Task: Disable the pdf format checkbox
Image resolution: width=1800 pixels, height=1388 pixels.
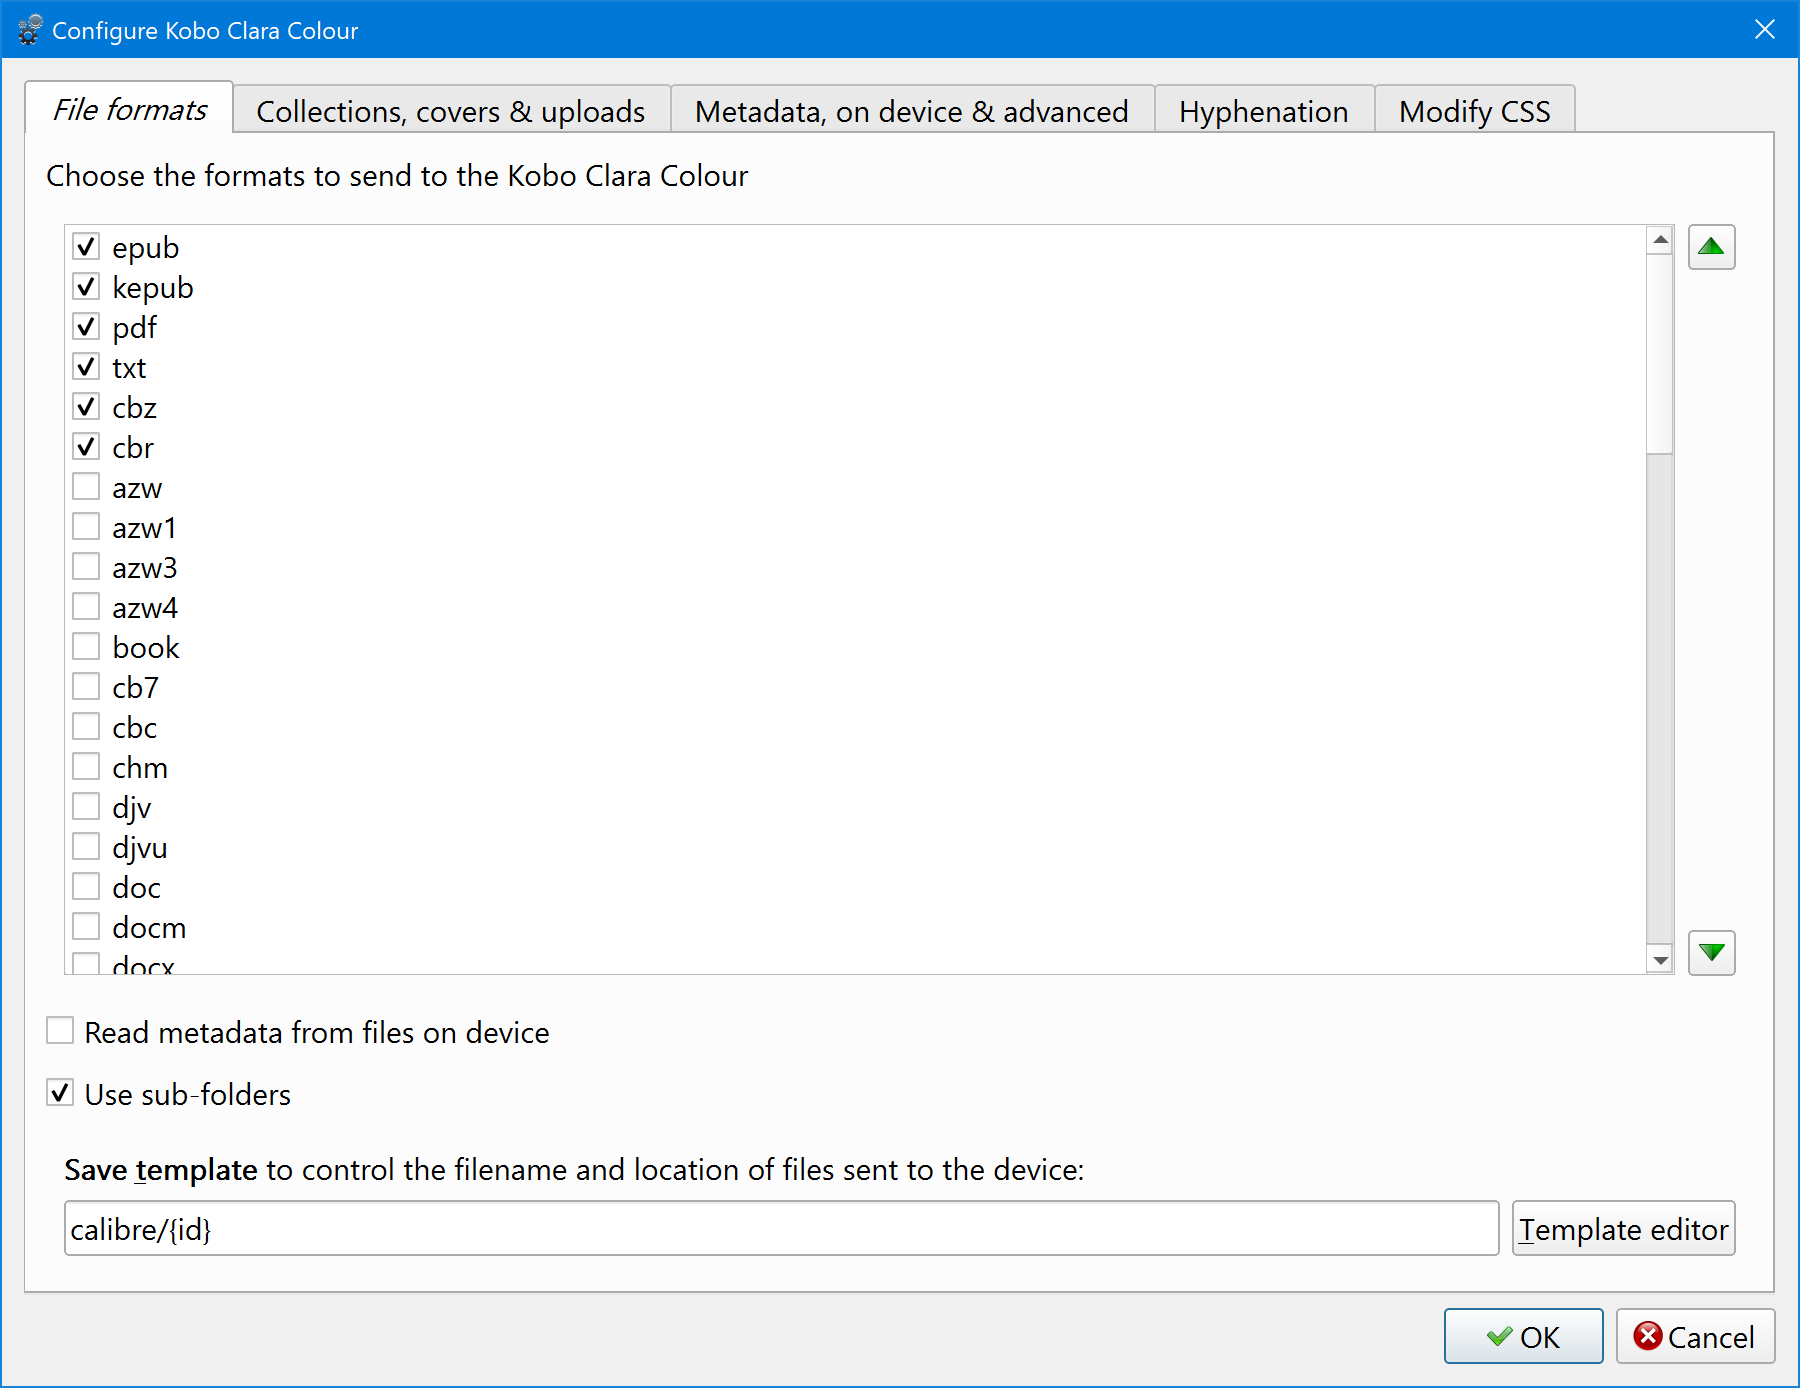Action: tap(87, 326)
